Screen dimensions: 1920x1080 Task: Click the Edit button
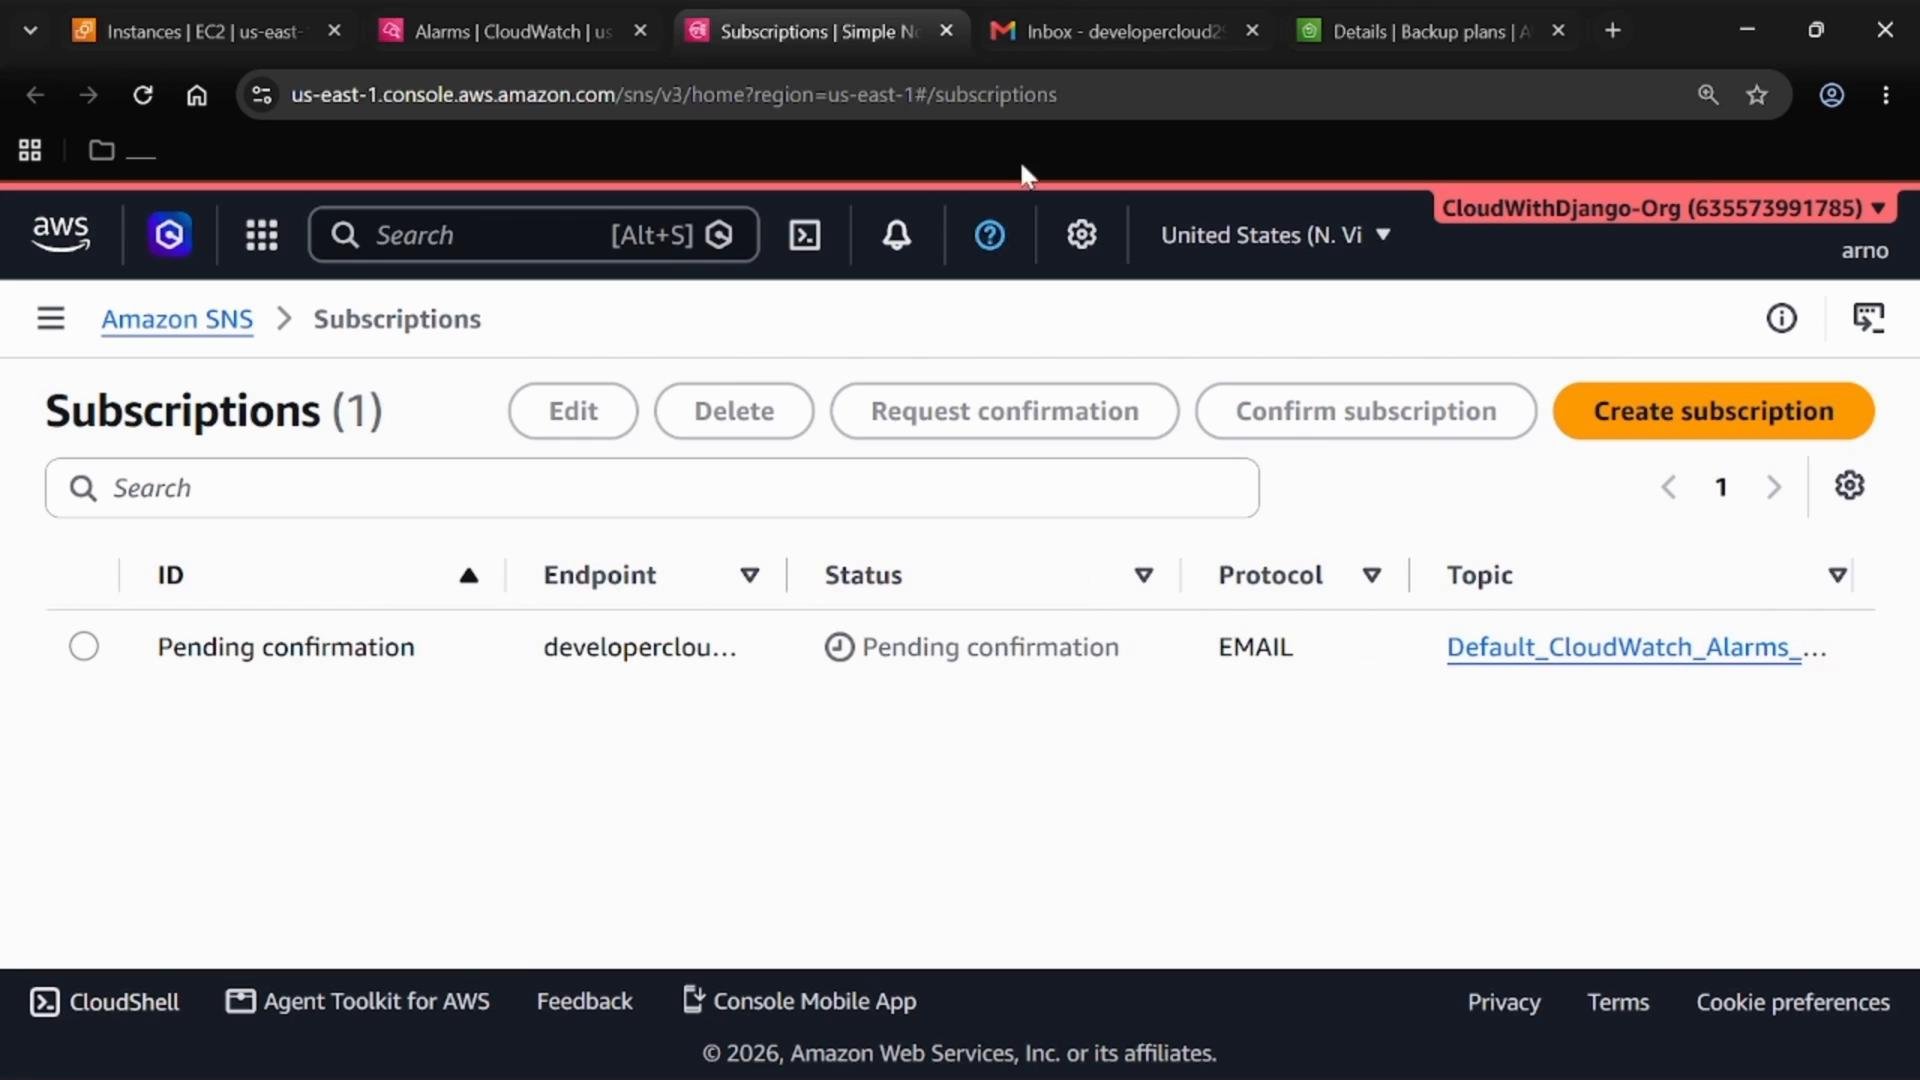tap(573, 411)
